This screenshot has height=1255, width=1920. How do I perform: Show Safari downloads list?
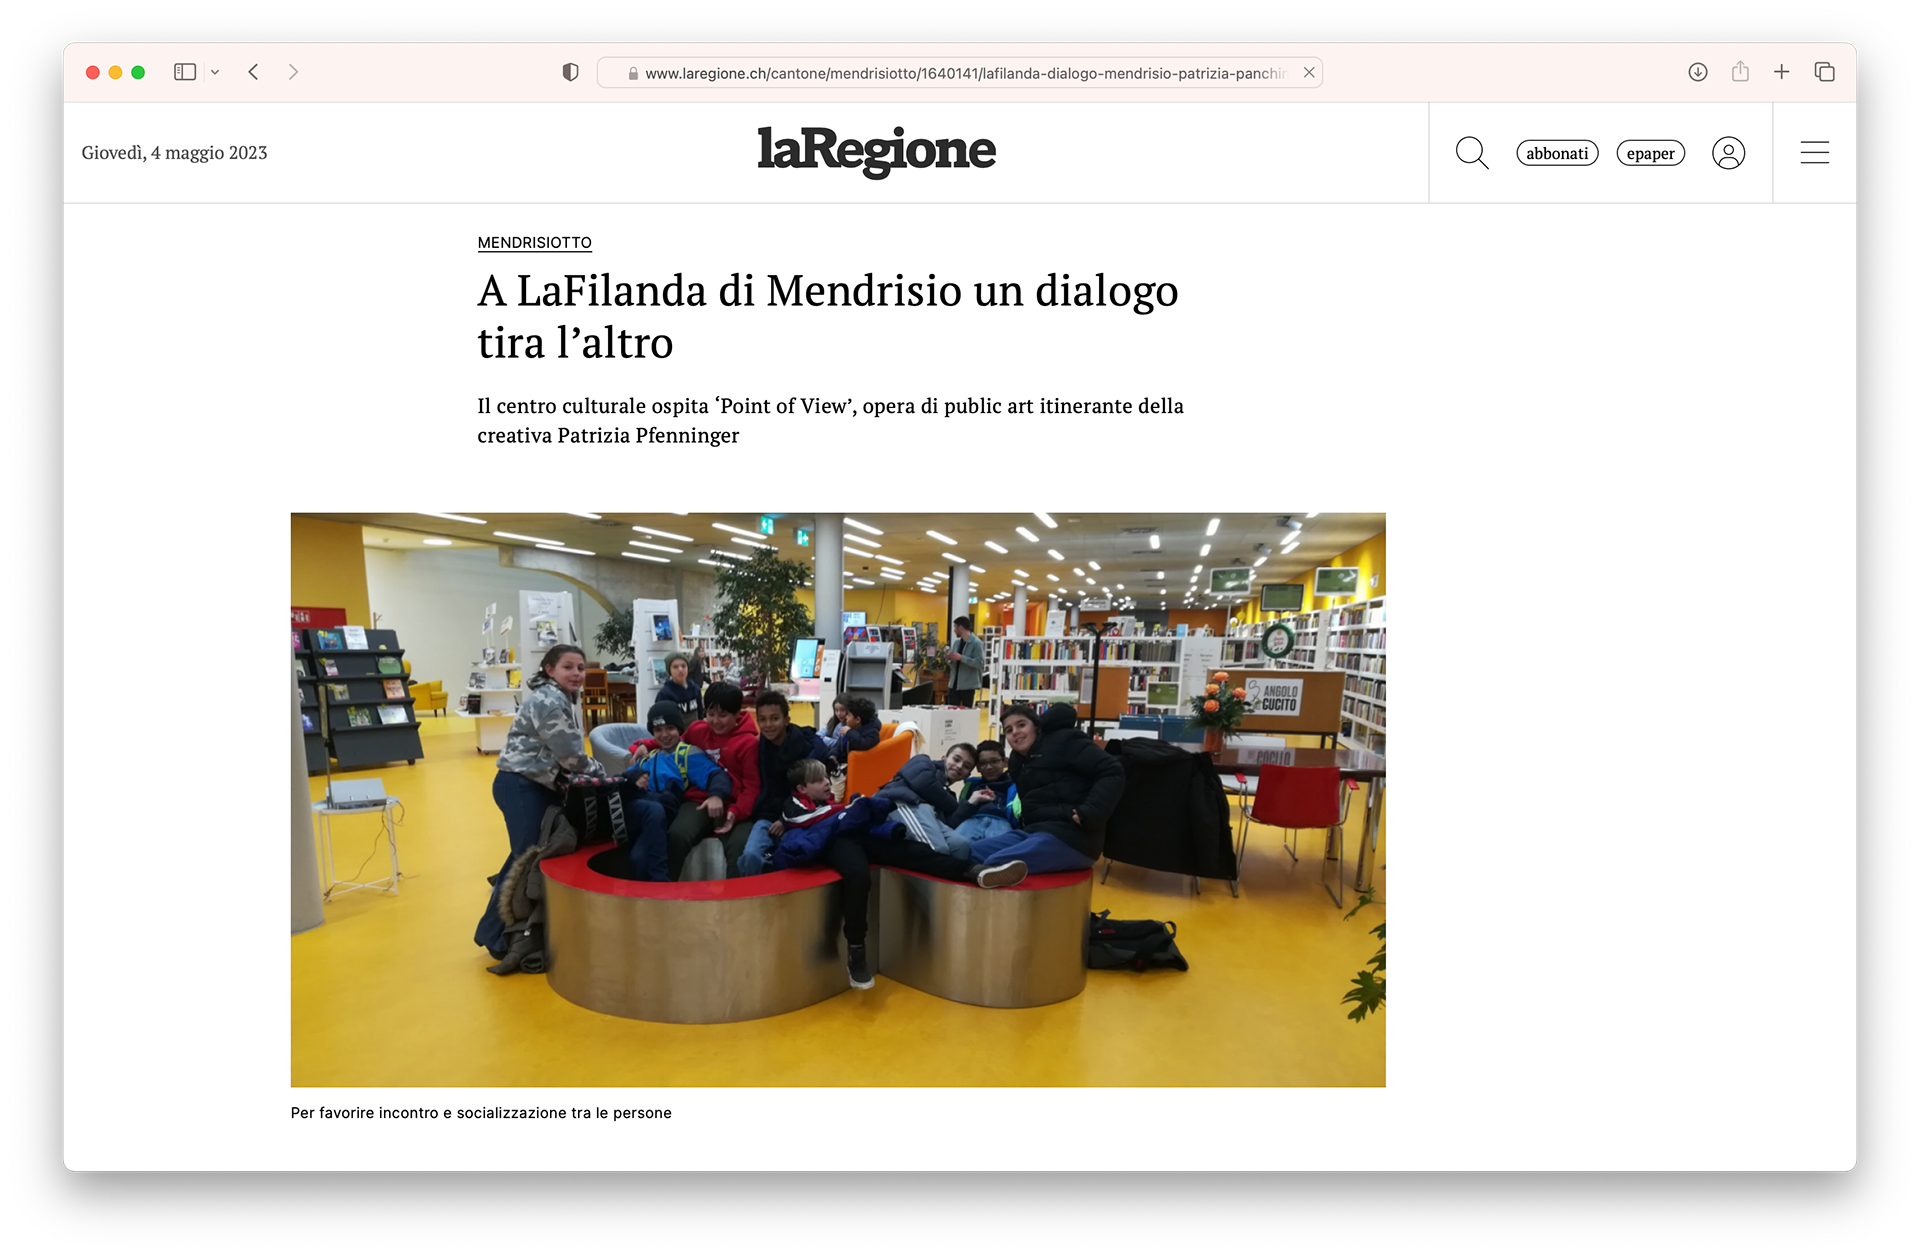[x=1698, y=72]
